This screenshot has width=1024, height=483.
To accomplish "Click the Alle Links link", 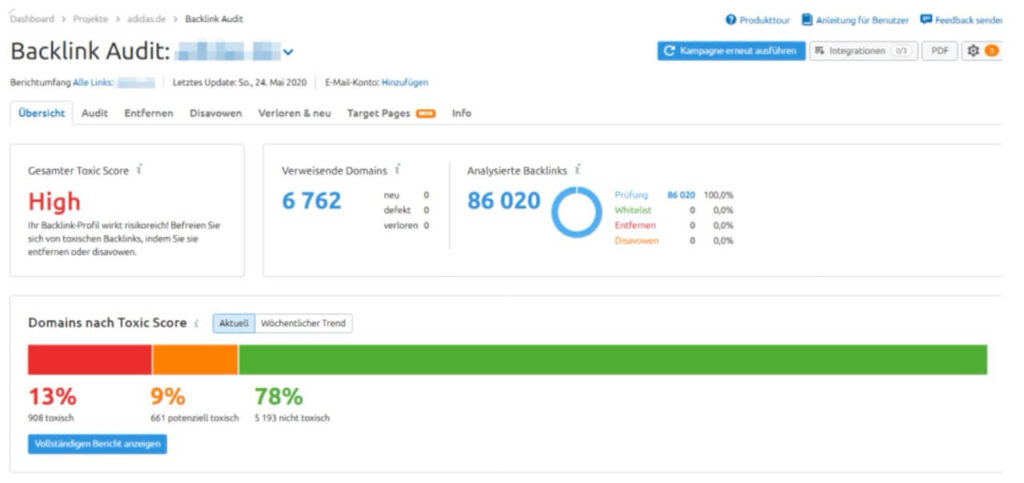I will (x=93, y=82).
